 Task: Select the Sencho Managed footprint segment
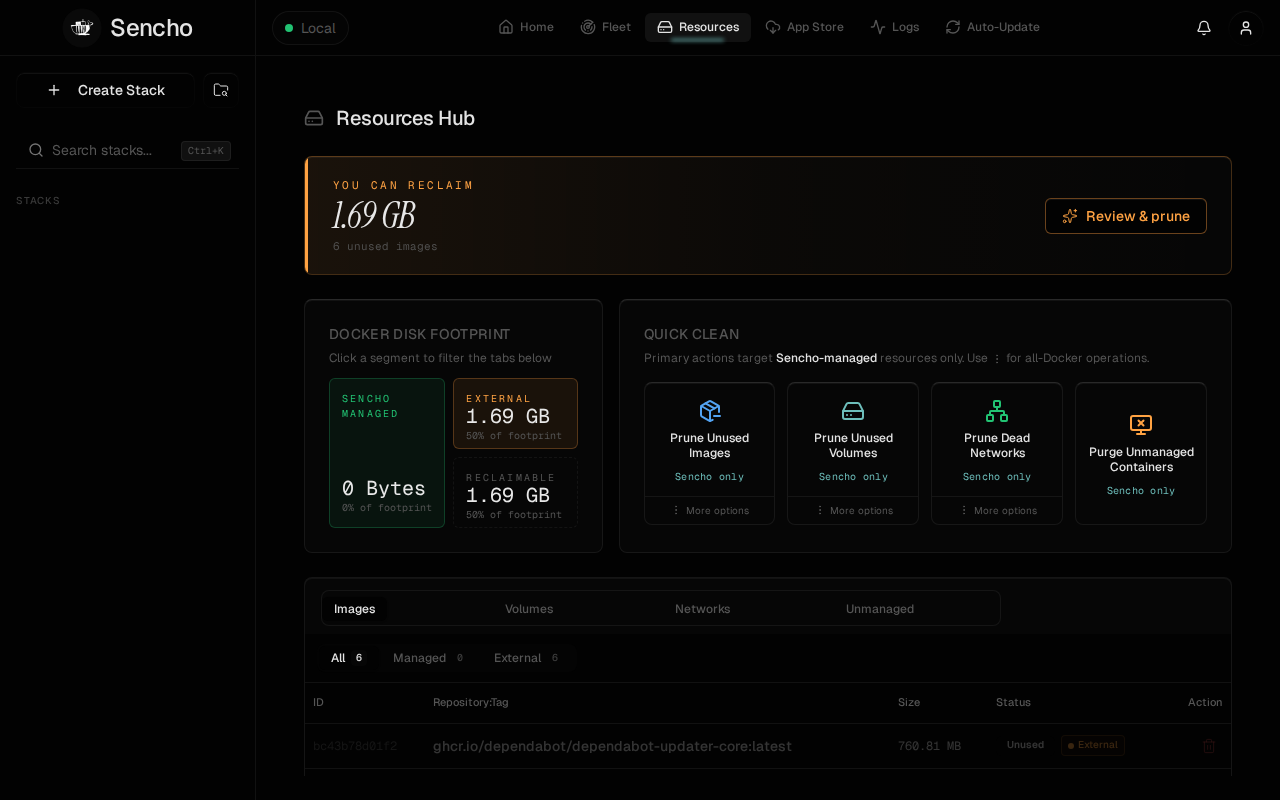(x=387, y=453)
